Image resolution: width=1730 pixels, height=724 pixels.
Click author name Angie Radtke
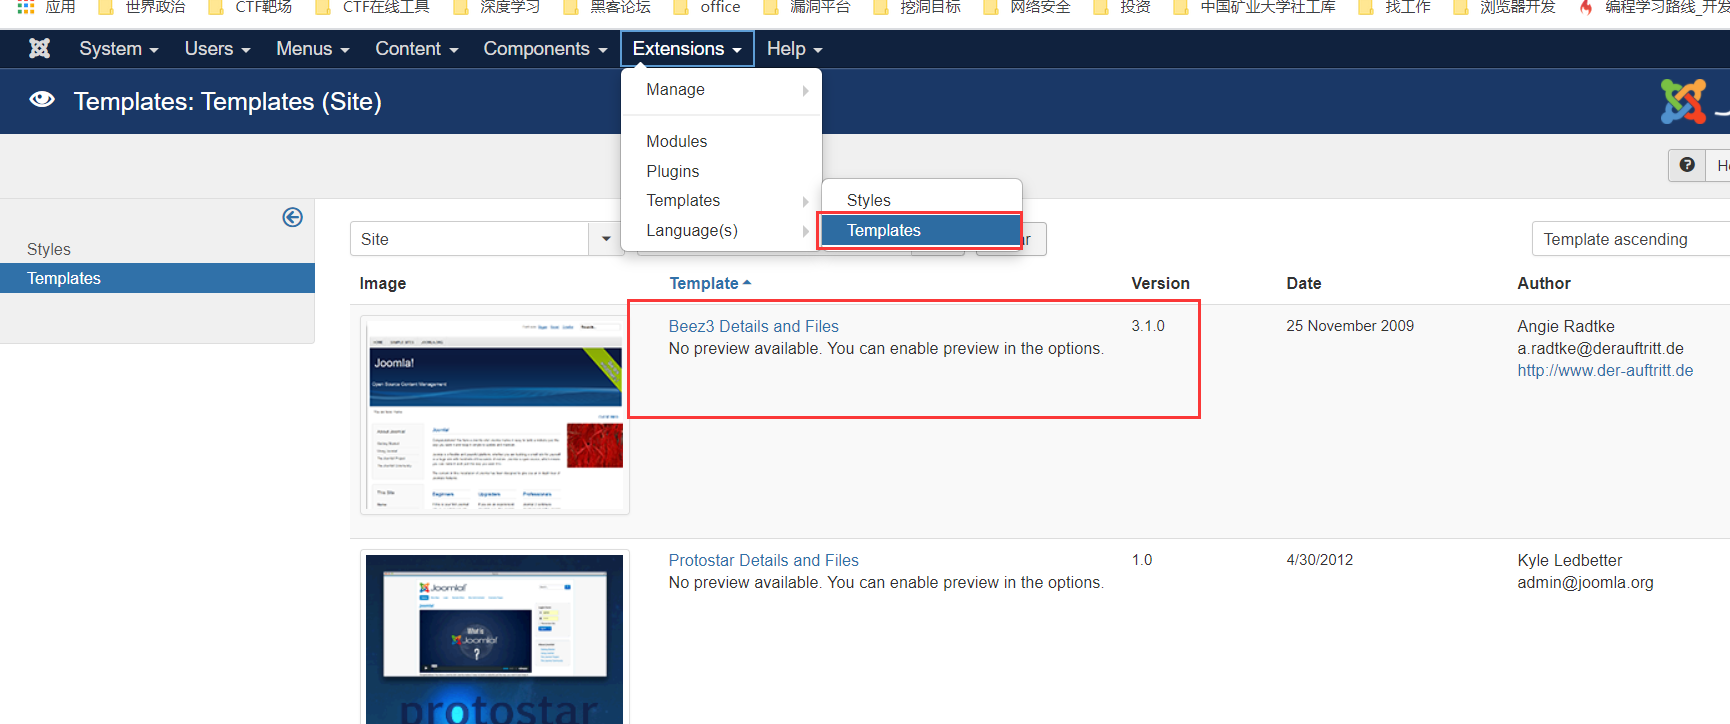click(x=1565, y=327)
